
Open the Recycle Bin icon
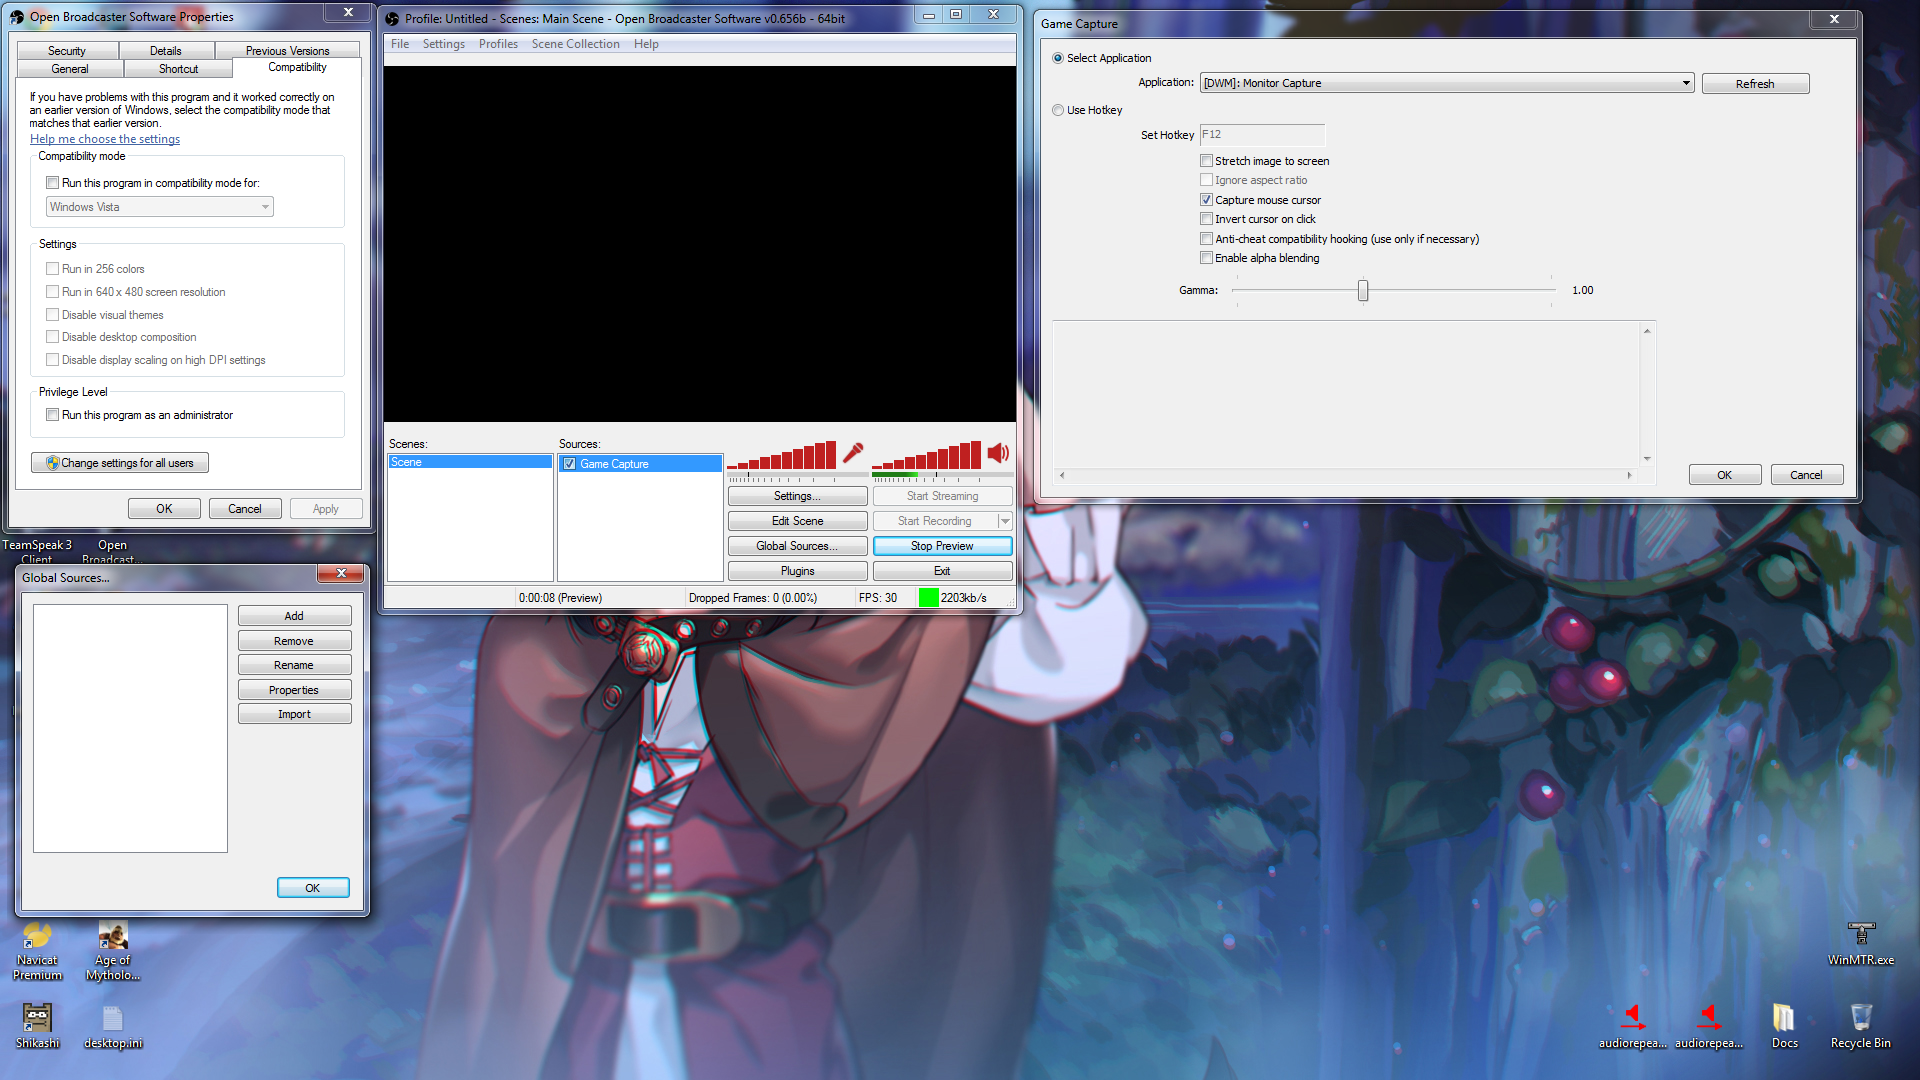(x=1861, y=1026)
